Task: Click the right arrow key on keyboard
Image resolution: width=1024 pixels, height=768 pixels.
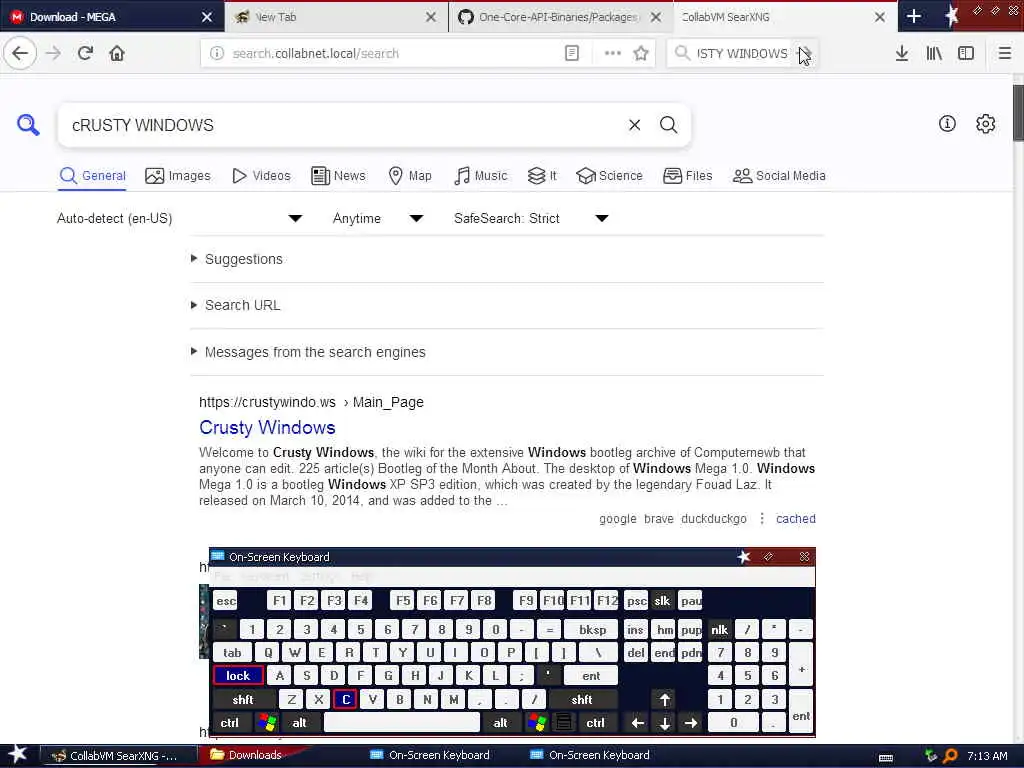Action: pos(691,722)
